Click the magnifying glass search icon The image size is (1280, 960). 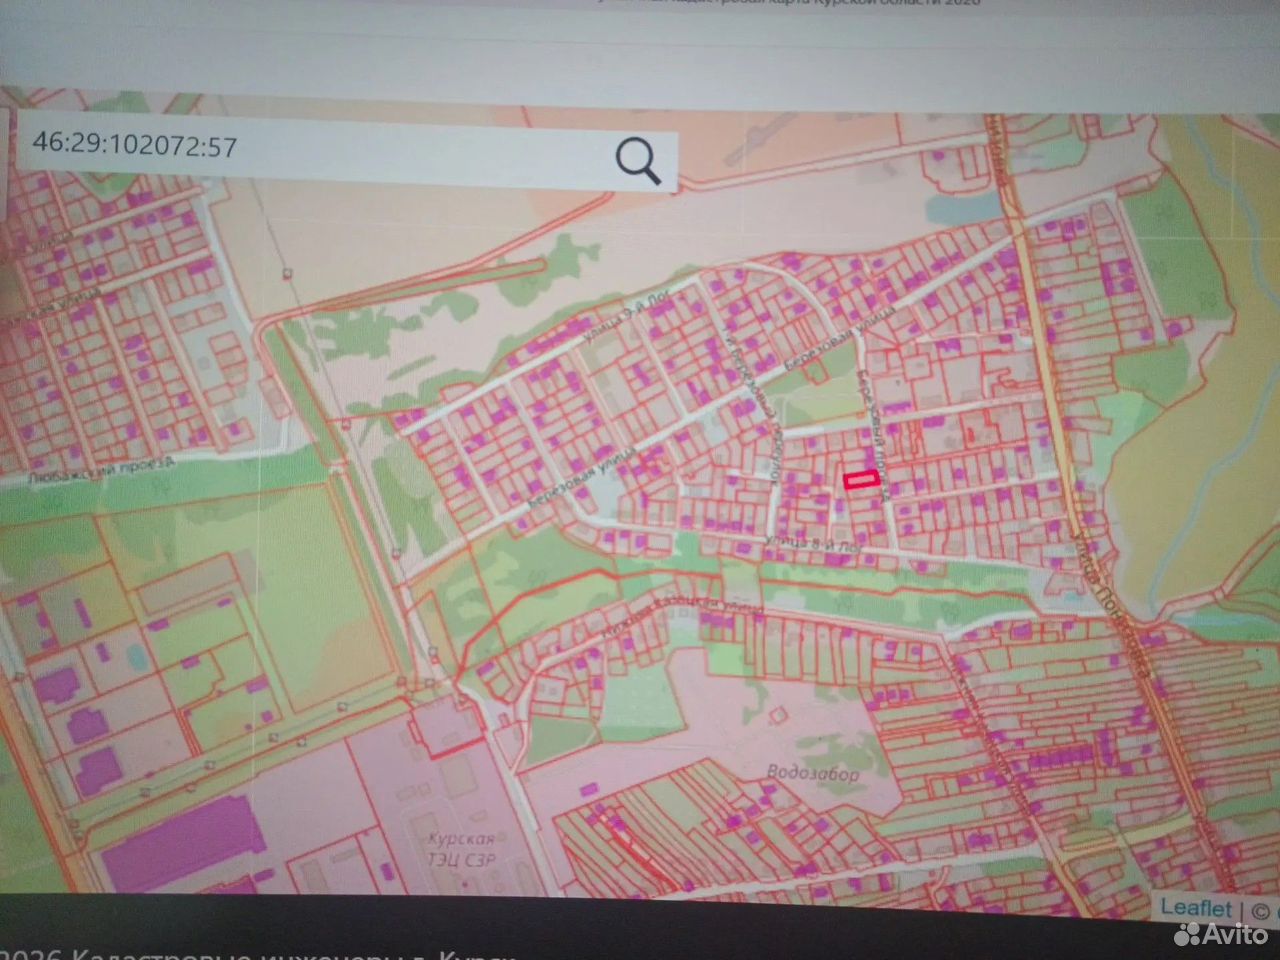[637, 160]
